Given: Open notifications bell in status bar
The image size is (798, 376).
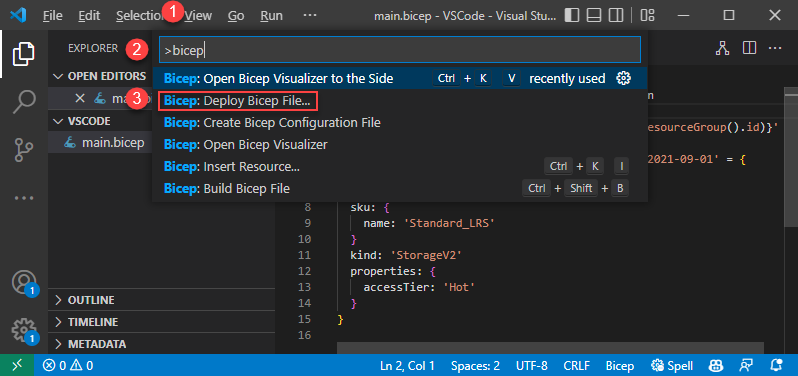Looking at the screenshot, I should 777,365.
